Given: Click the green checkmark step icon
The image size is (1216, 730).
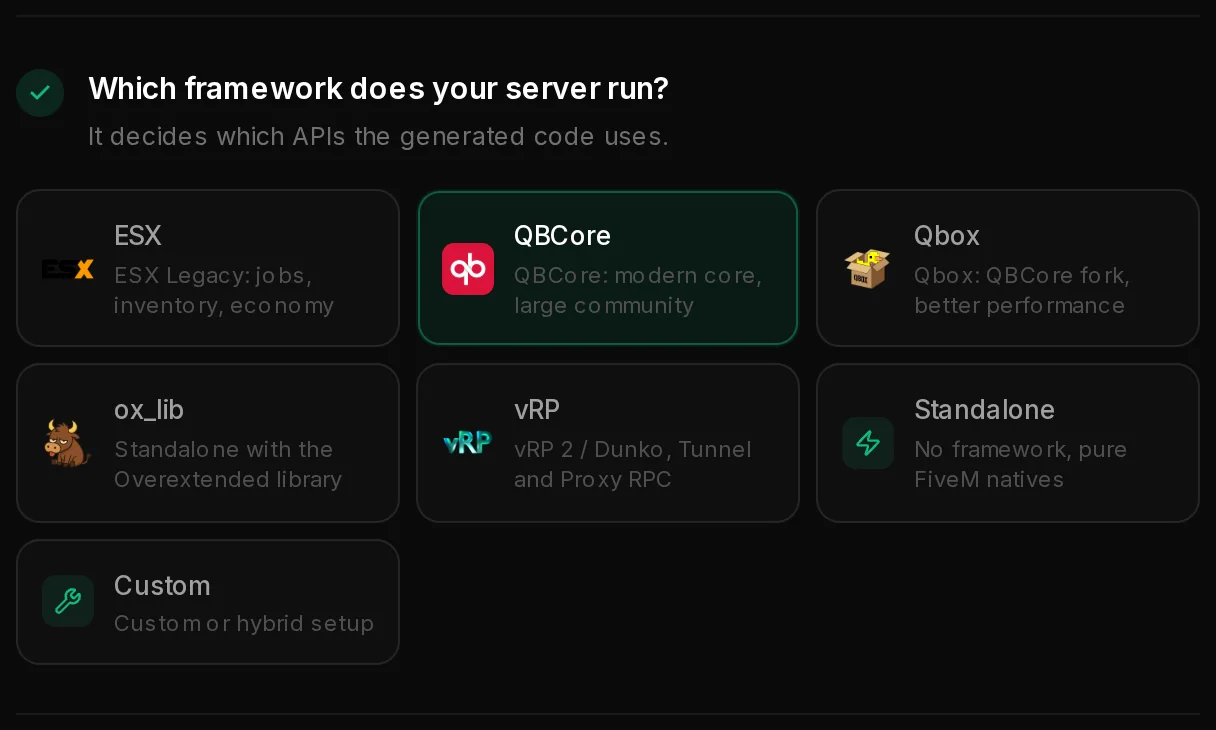Looking at the screenshot, I should click(40, 93).
